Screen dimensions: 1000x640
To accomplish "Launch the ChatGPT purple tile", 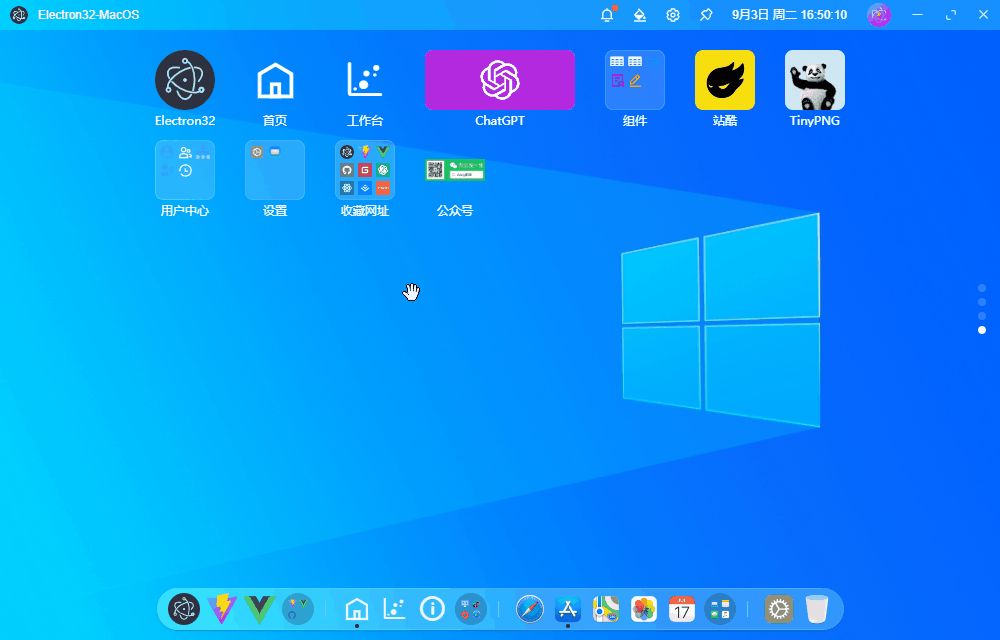I will point(500,80).
